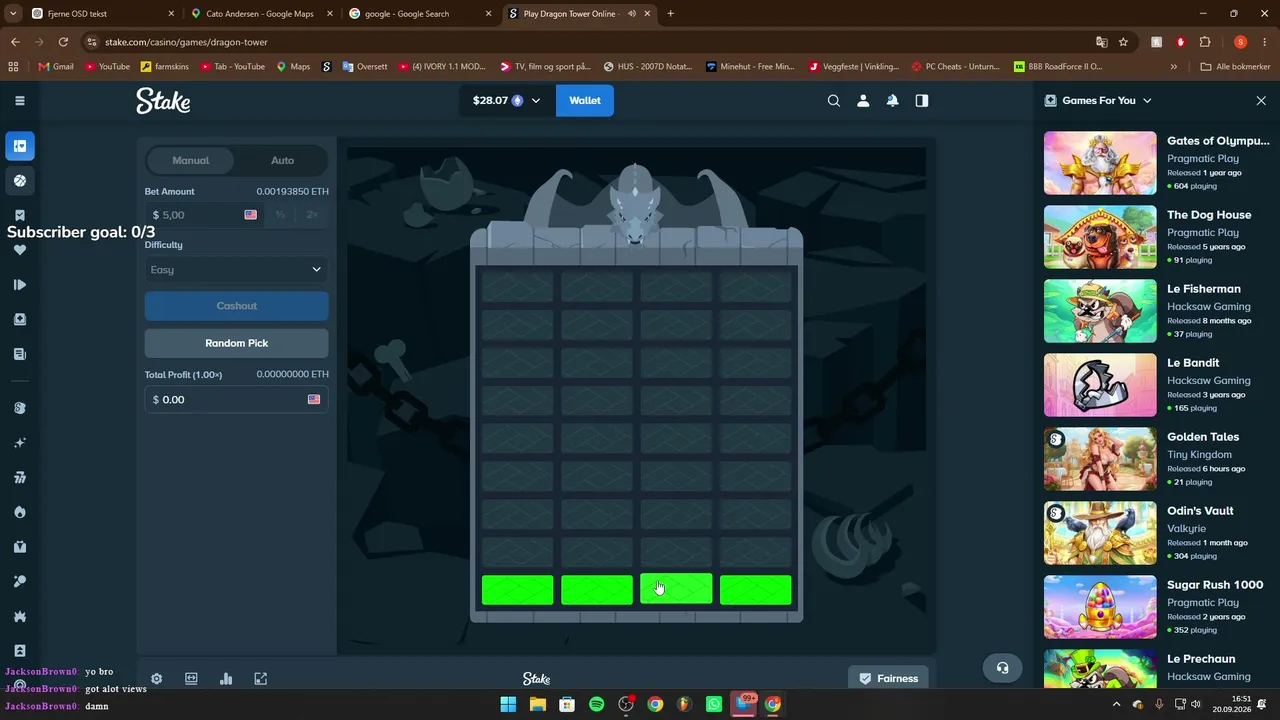Click the address bar URL

(186, 42)
